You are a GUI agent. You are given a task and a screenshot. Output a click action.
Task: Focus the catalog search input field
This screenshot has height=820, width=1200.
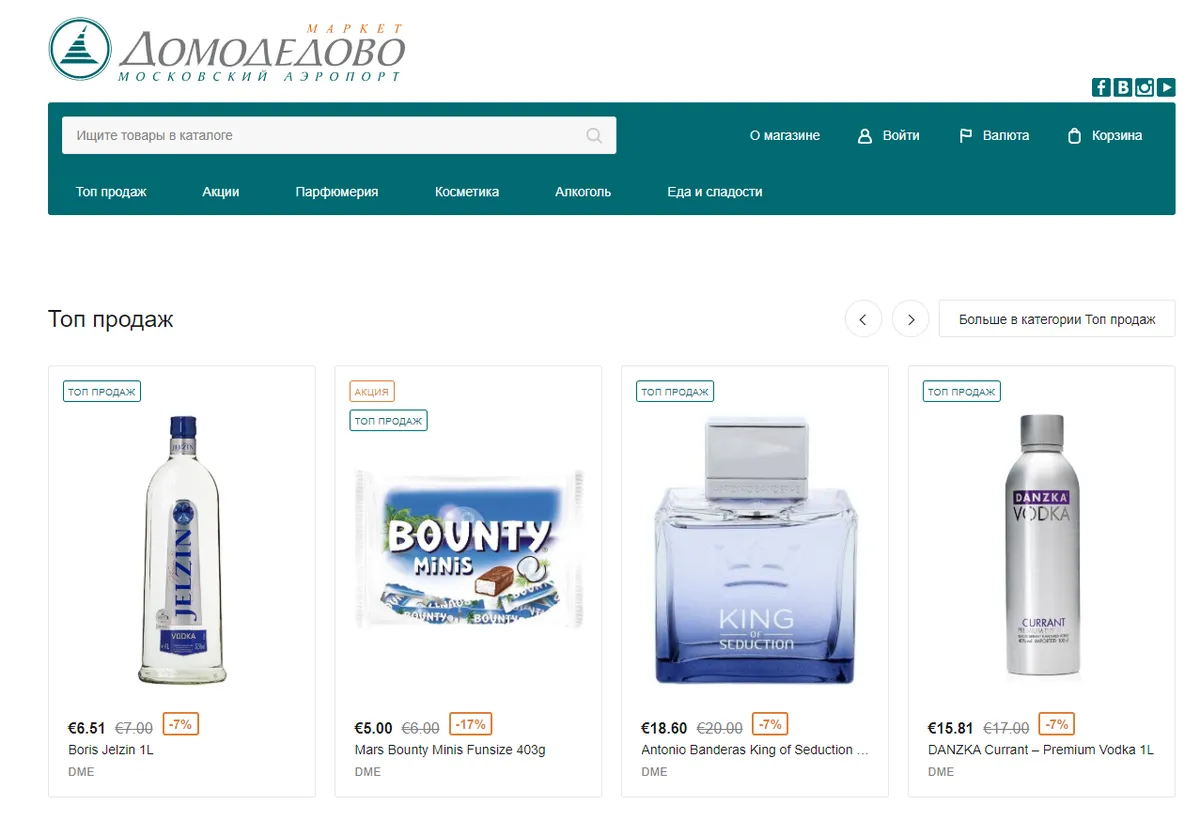click(x=339, y=136)
